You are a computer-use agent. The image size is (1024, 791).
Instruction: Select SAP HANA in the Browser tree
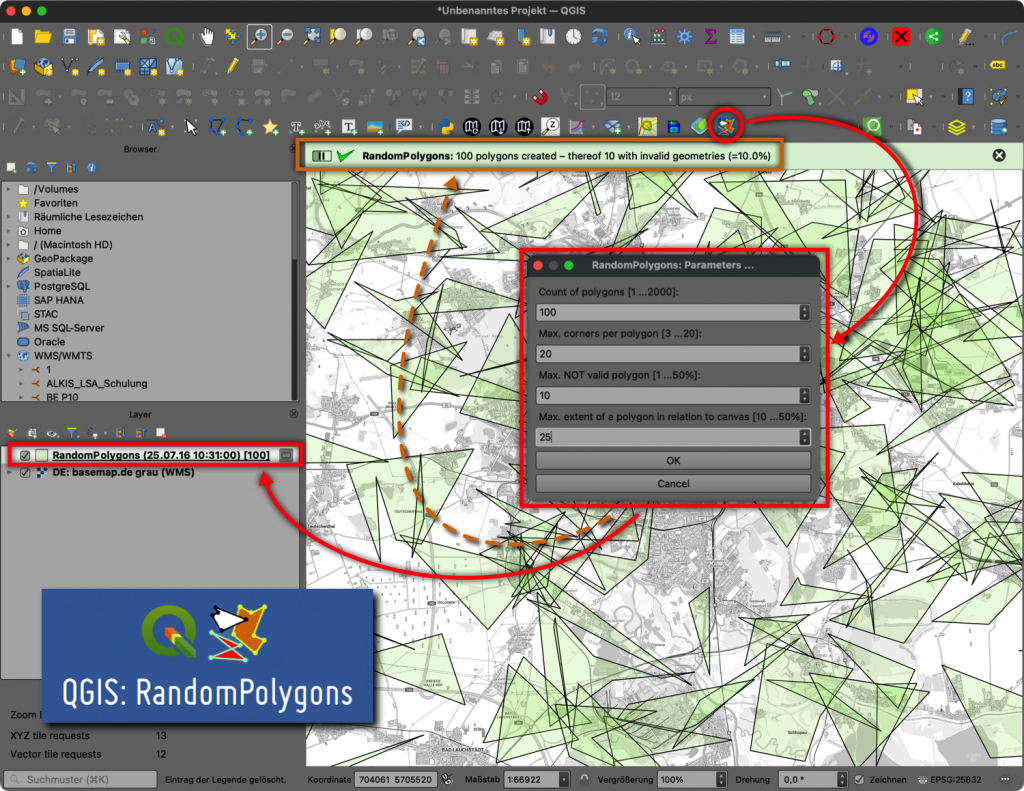pos(59,300)
